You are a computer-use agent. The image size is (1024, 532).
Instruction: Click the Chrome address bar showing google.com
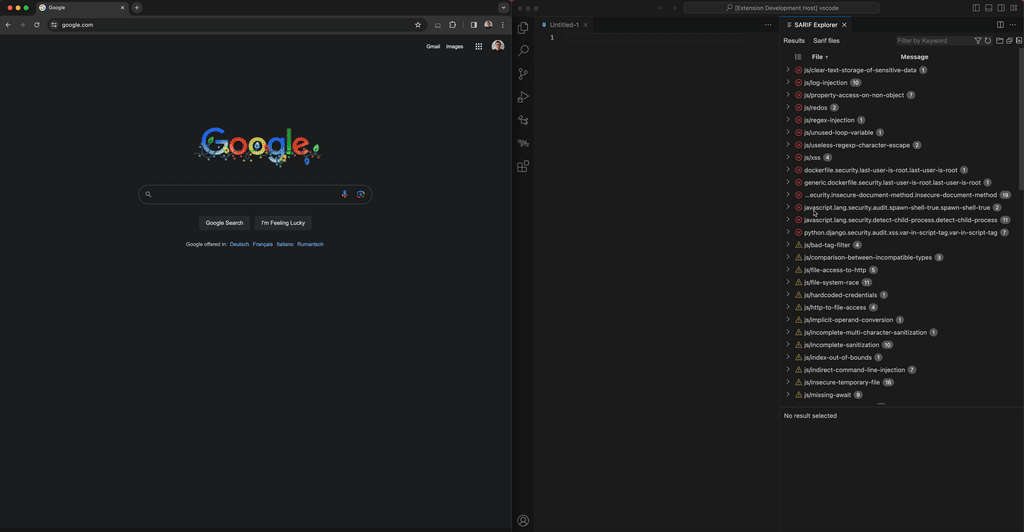[235, 25]
